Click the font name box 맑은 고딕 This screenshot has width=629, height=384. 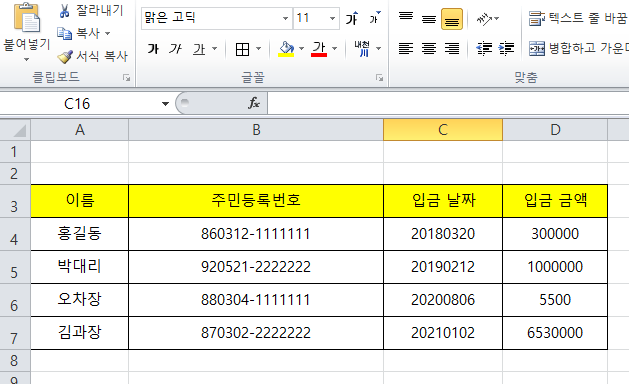point(211,18)
